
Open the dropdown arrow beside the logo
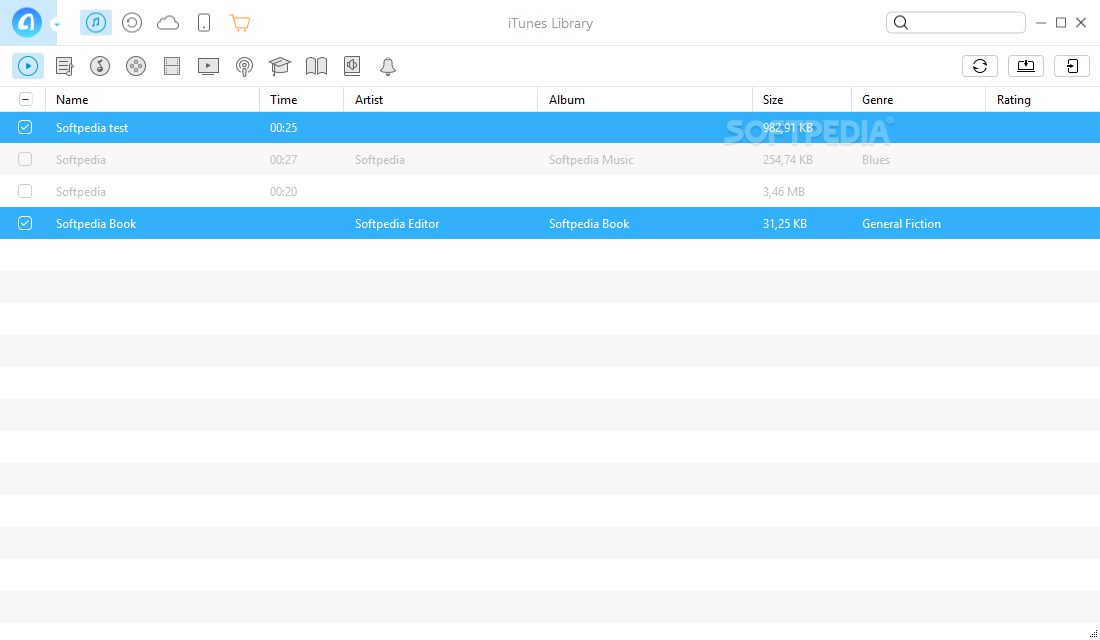pyautogui.click(x=56, y=25)
